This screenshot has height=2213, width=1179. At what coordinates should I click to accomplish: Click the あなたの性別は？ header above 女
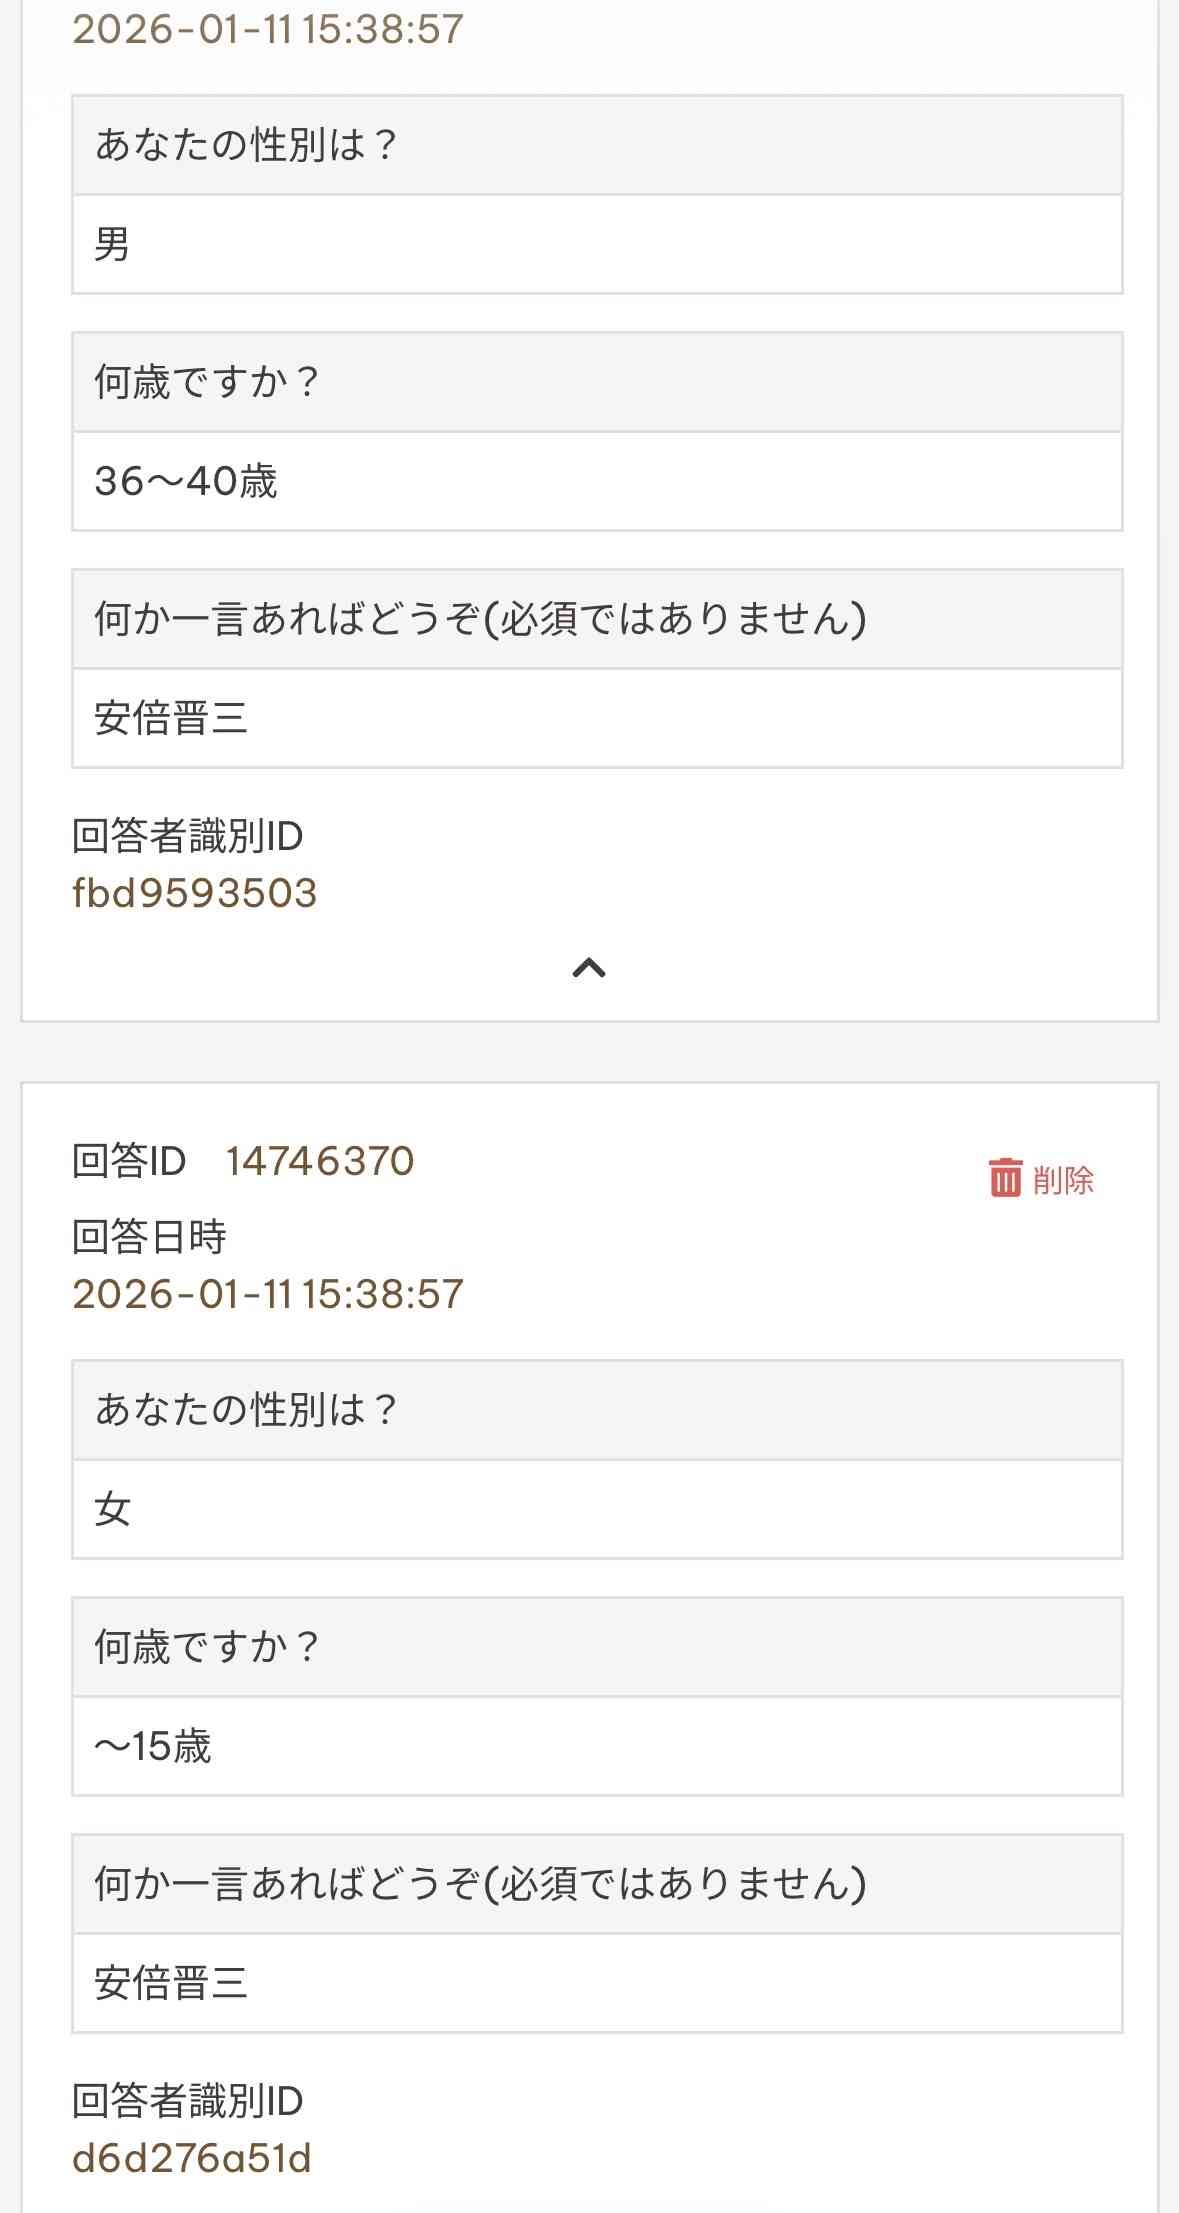(x=246, y=1410)
